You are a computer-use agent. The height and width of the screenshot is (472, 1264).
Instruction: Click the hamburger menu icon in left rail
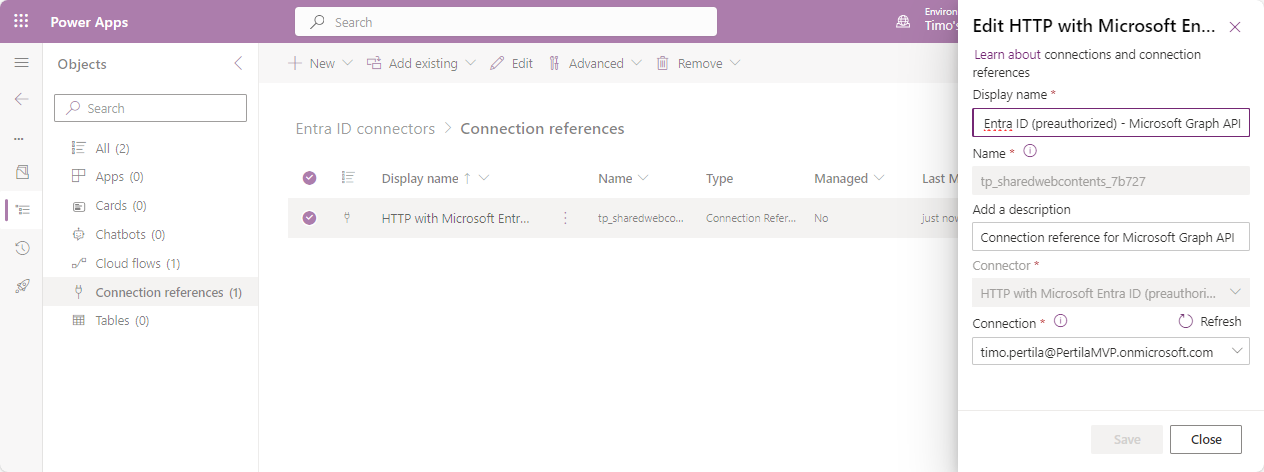point(21,63)
